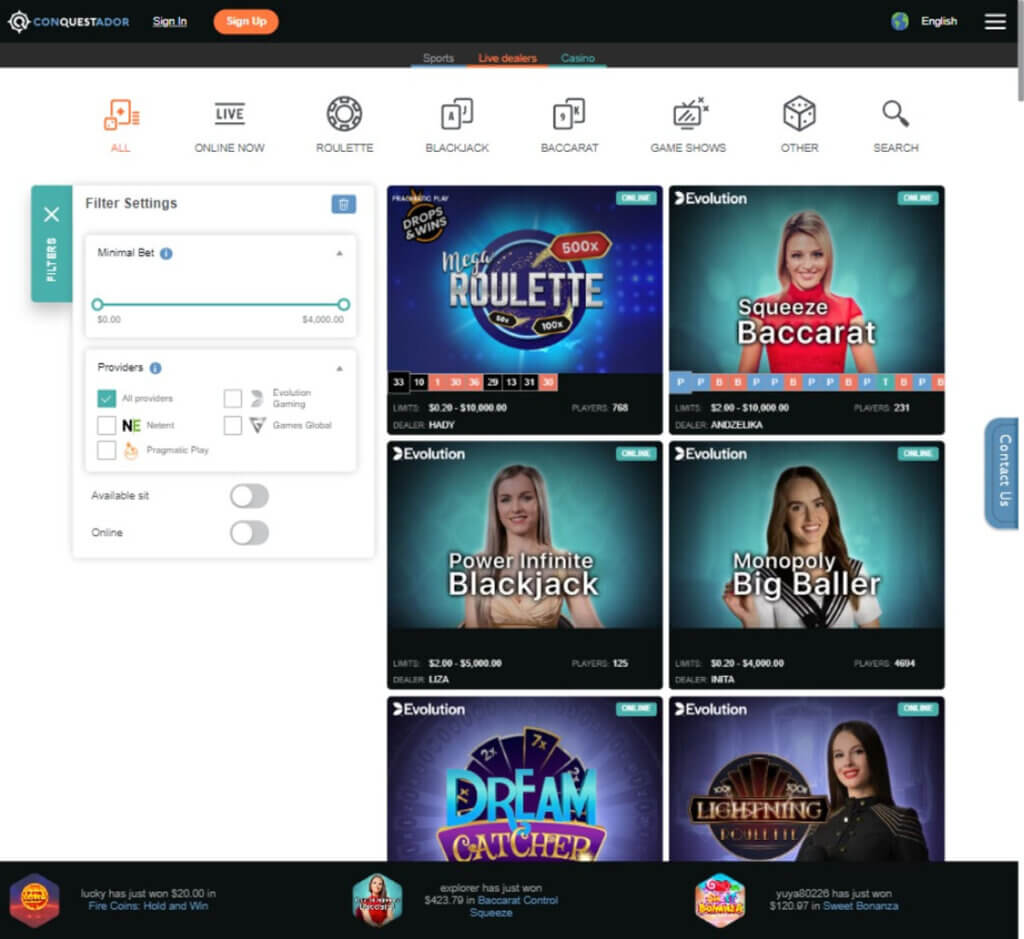The image size is (1024, 939).
Task: Click the globe language icon
Action: 900,22
